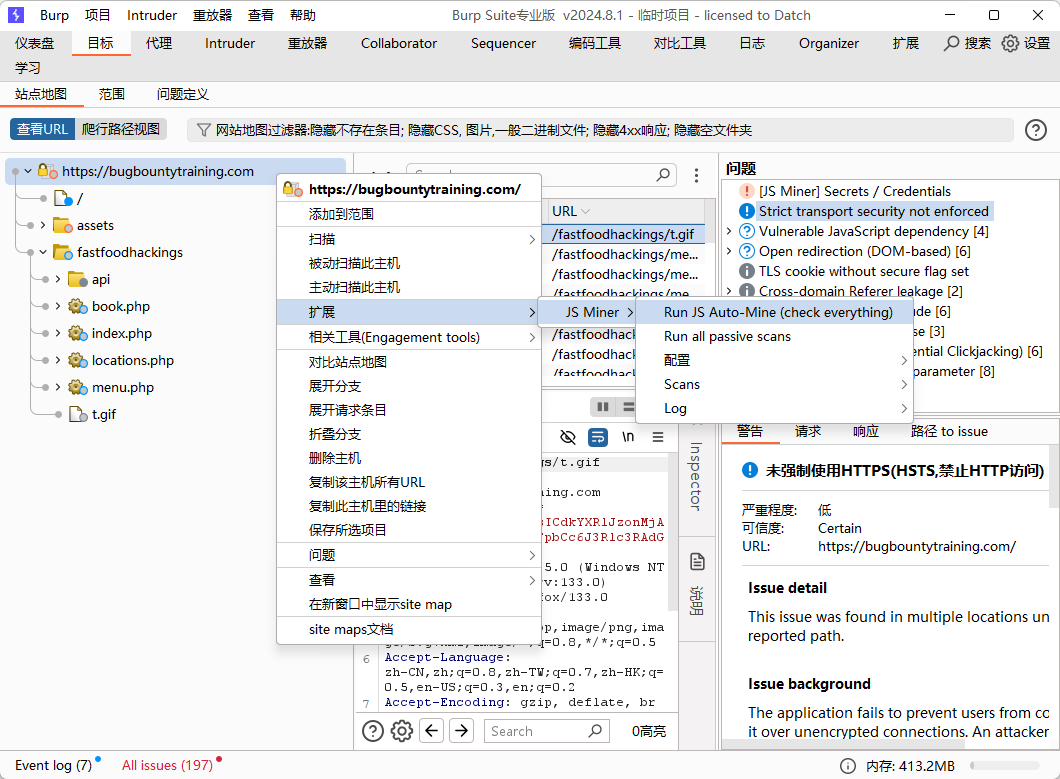Toggle hide non-printable characters eye icon
Viewport: 1060px width, 779px height.
568,438
